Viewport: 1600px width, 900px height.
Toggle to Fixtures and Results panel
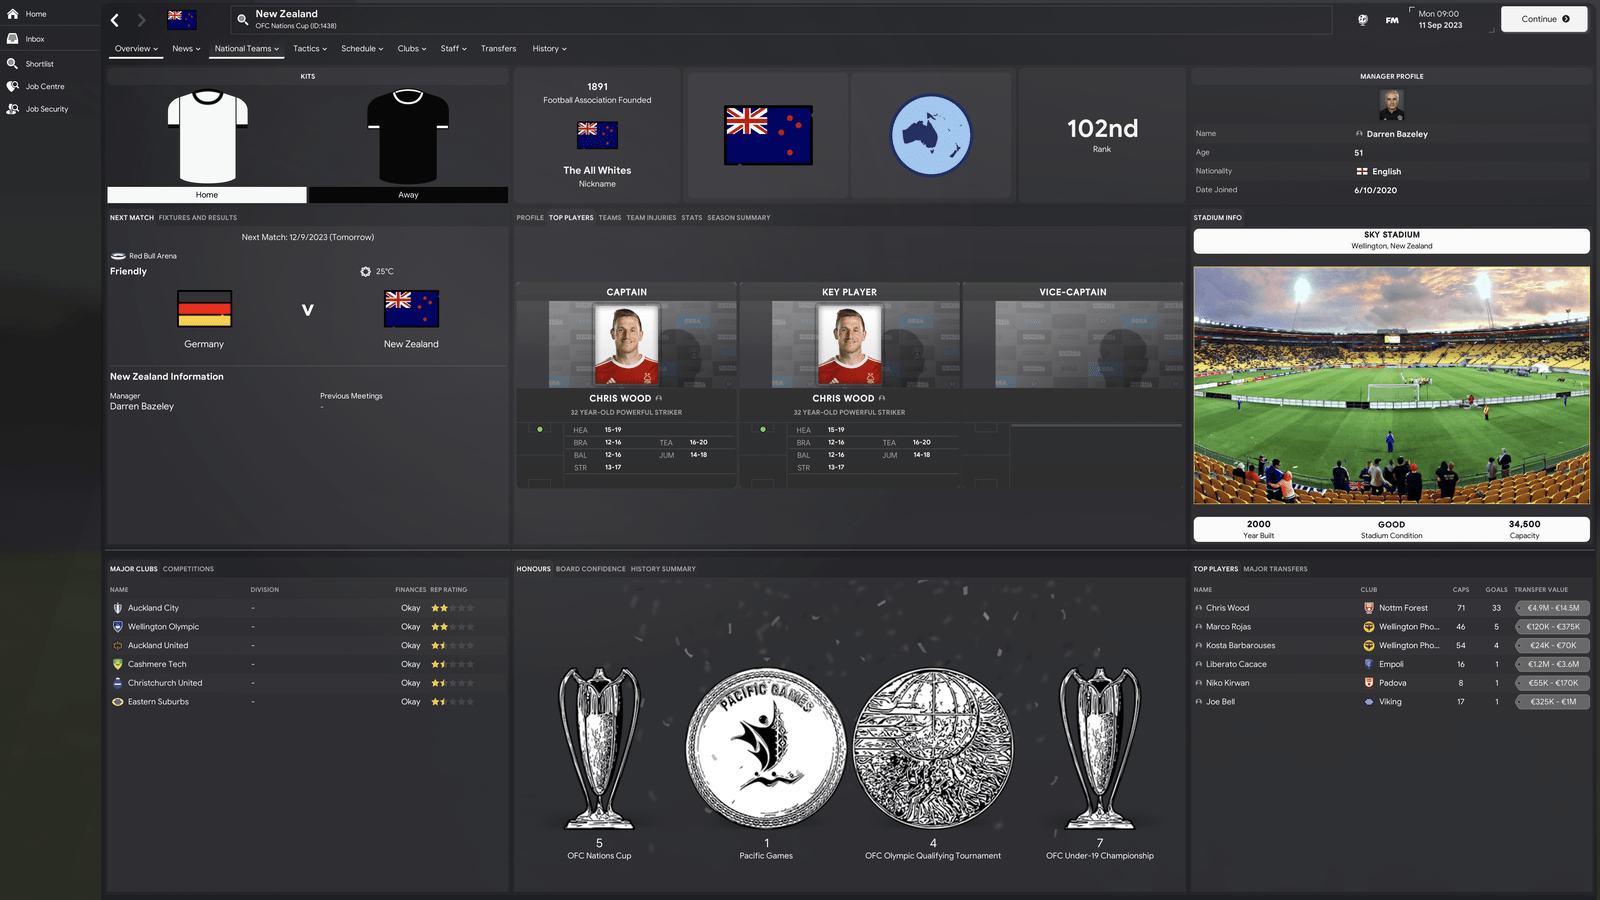pyautogui.click(x=198, y=218)
